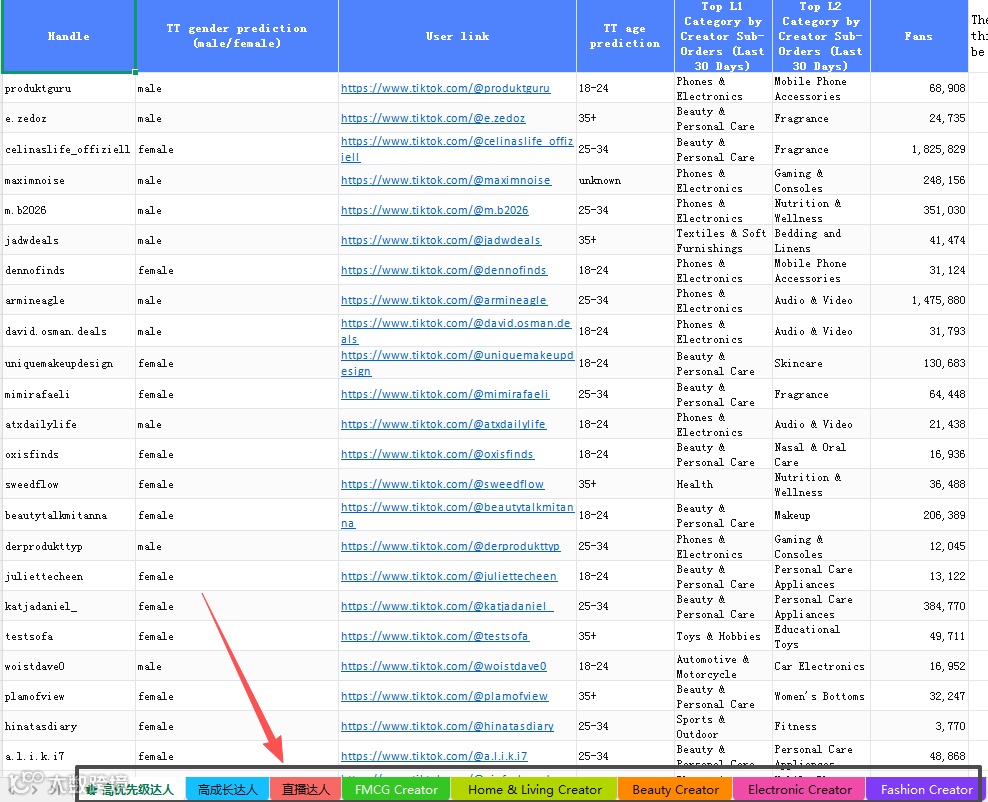Open the testsofa TikTok link
The image size is (988, 802).
click(435, 636)
